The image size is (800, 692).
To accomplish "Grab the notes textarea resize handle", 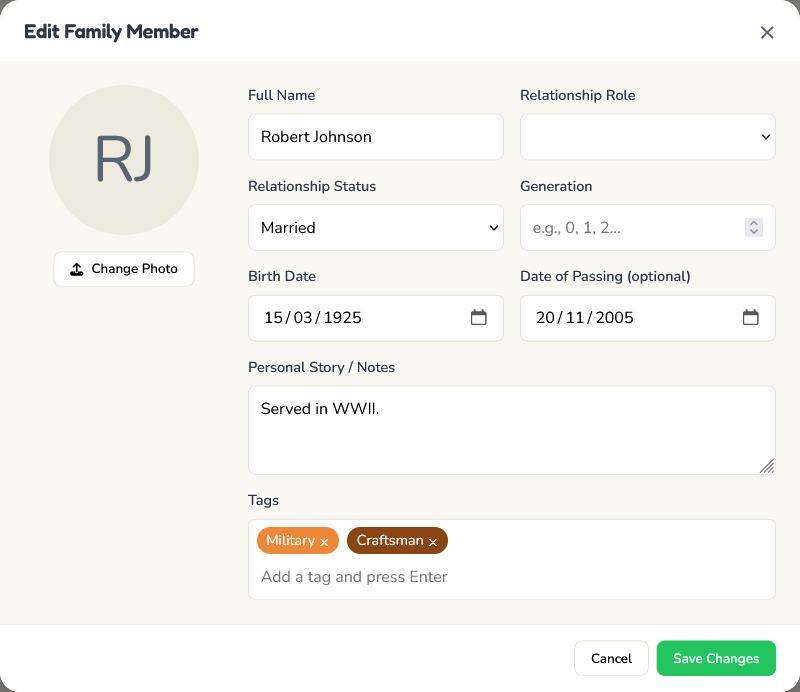I will 767,466.
